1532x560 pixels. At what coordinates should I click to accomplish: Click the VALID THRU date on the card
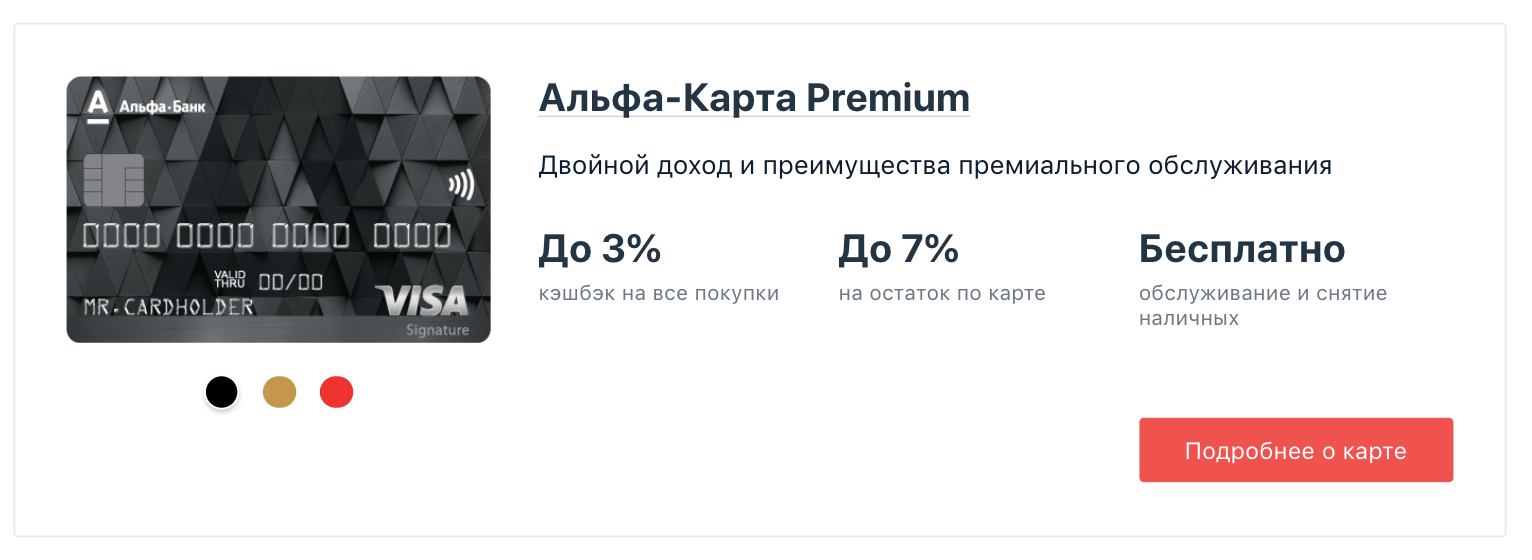(270, 281)
